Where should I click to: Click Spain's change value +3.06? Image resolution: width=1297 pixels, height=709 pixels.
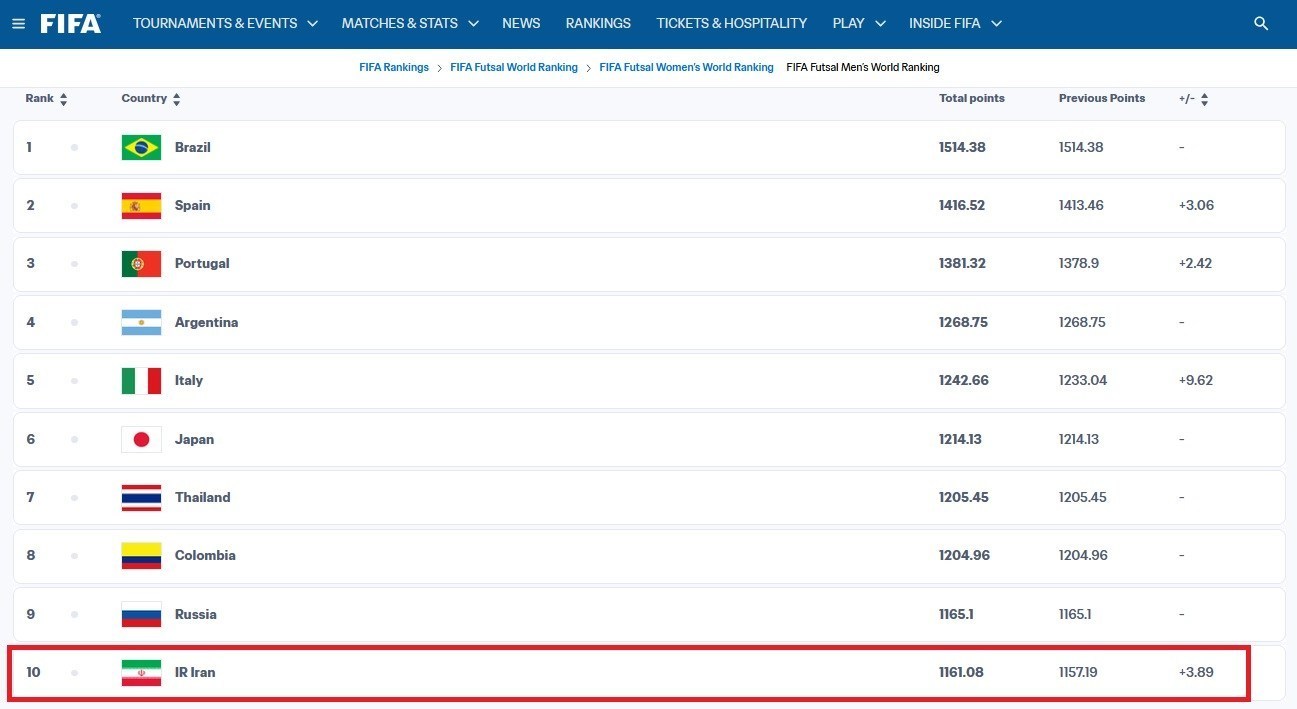click(x=1196, y=205)
